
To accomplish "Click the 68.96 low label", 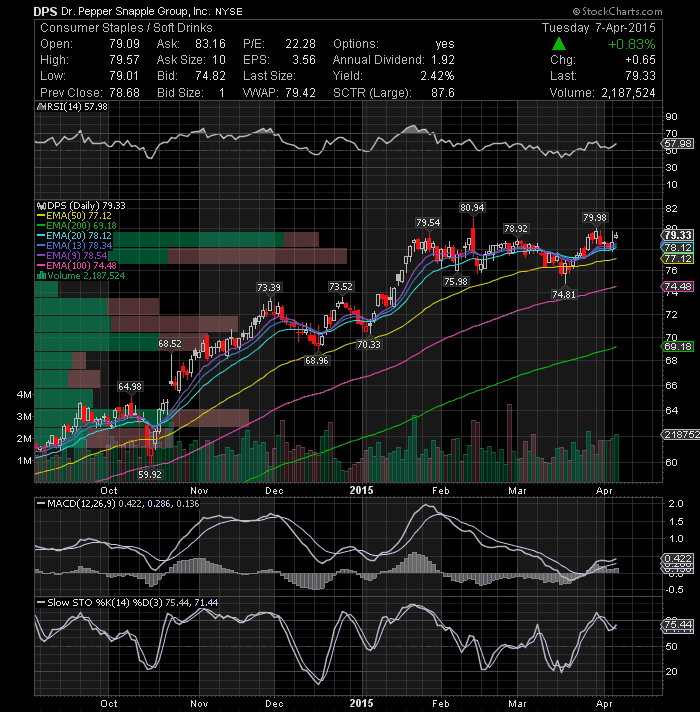I will coord(316,361).
